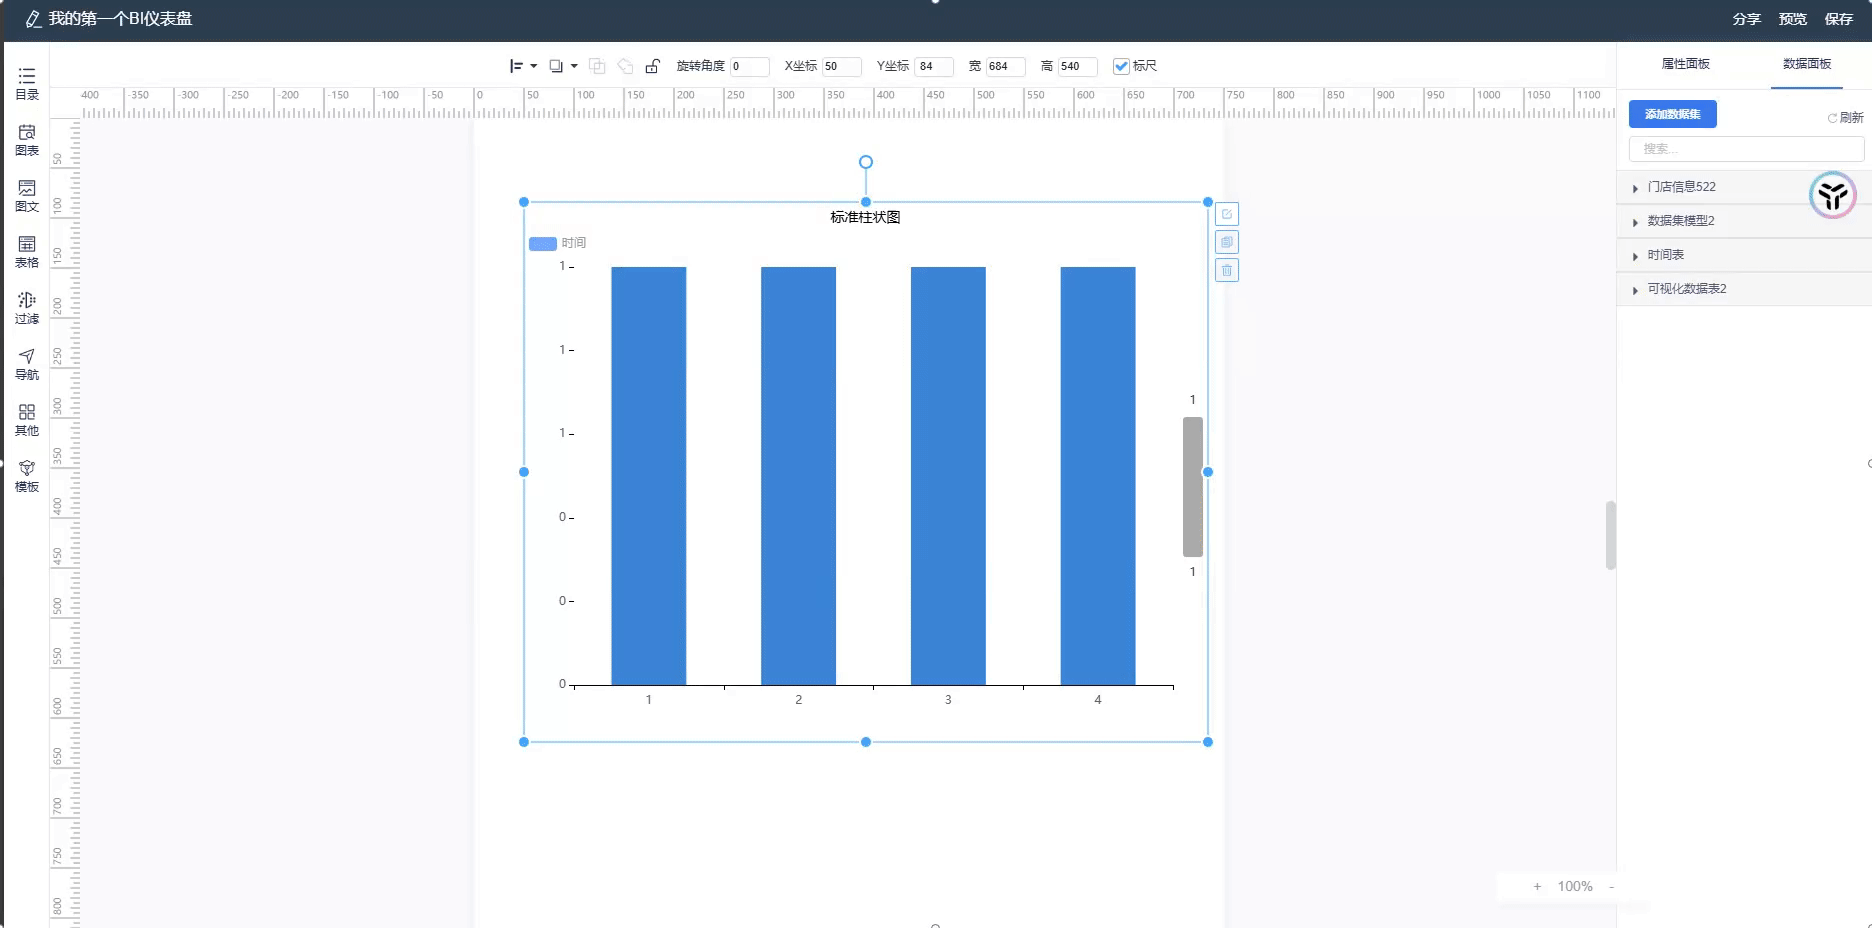
Task: Click the minus zoom-out button
Action: pos(1611,887)
